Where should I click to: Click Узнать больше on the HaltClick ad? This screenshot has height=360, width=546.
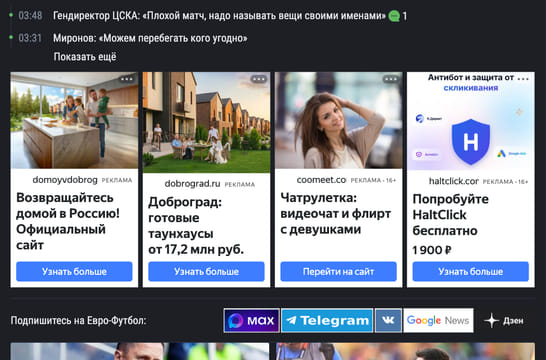470,271
